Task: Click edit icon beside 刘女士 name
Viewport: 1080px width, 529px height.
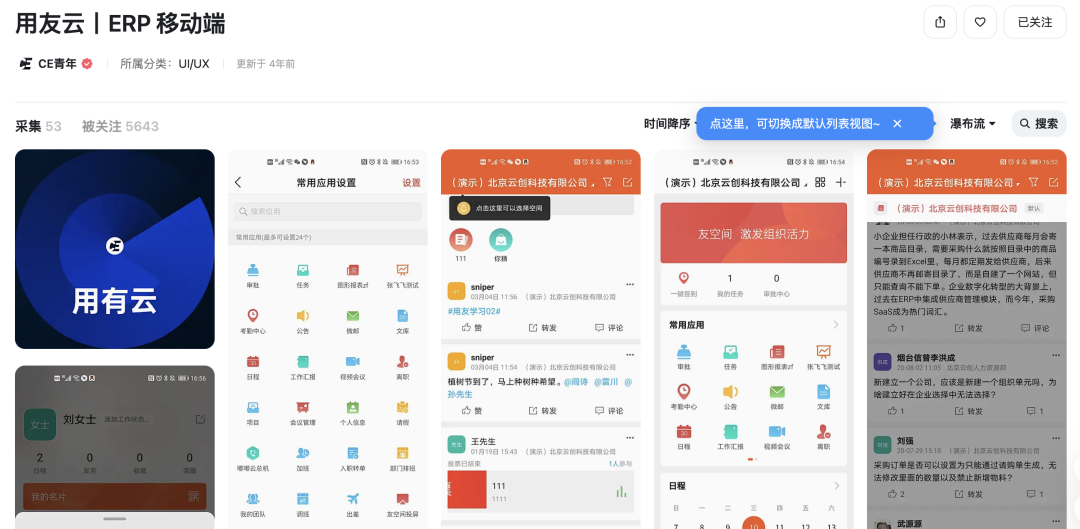Action: pyautogui.click(x=200, y=419)
